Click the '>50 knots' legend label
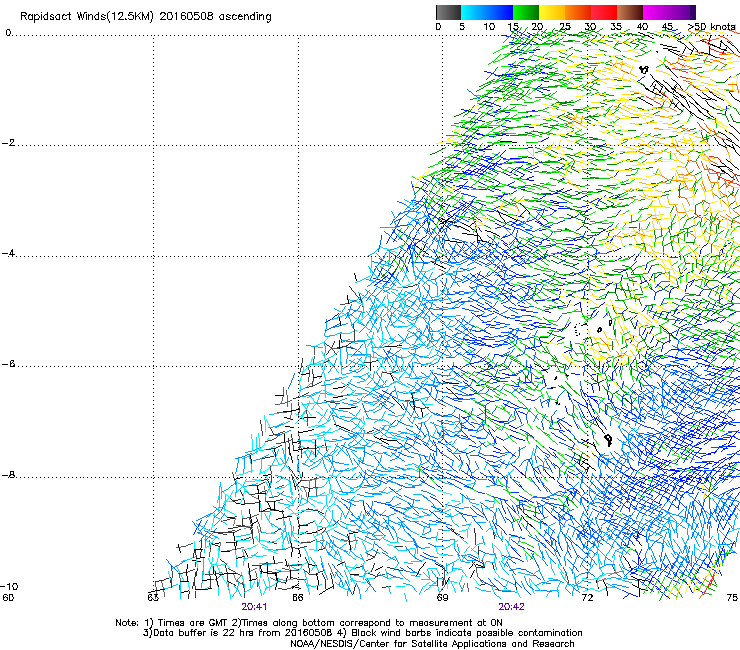The width and height of the screenshot is (740, 650). pos(712,26)
